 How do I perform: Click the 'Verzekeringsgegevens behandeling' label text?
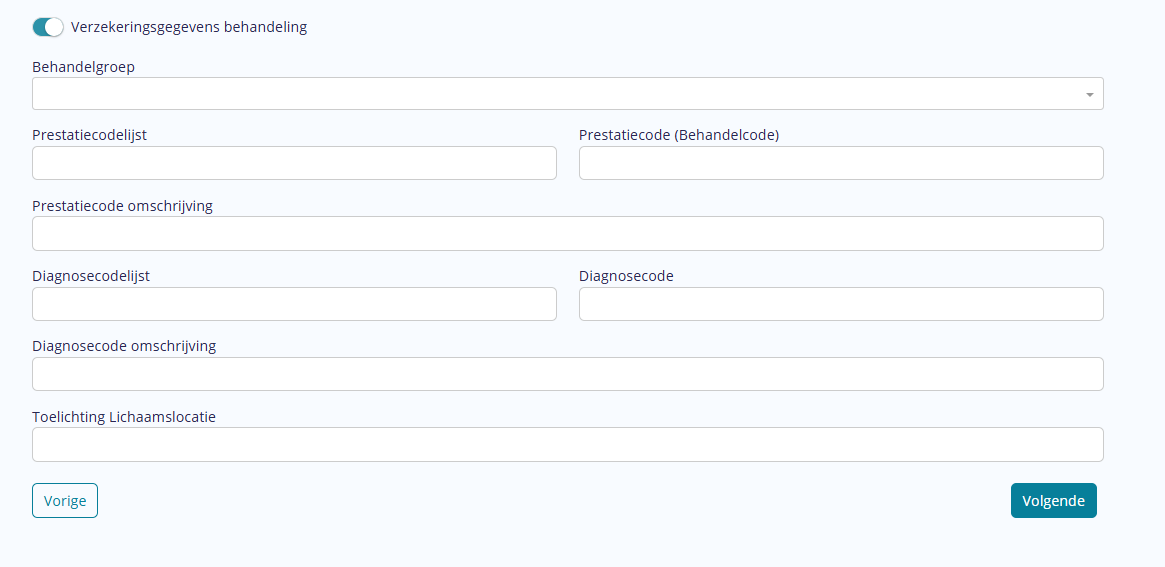[x=189, y=27]
